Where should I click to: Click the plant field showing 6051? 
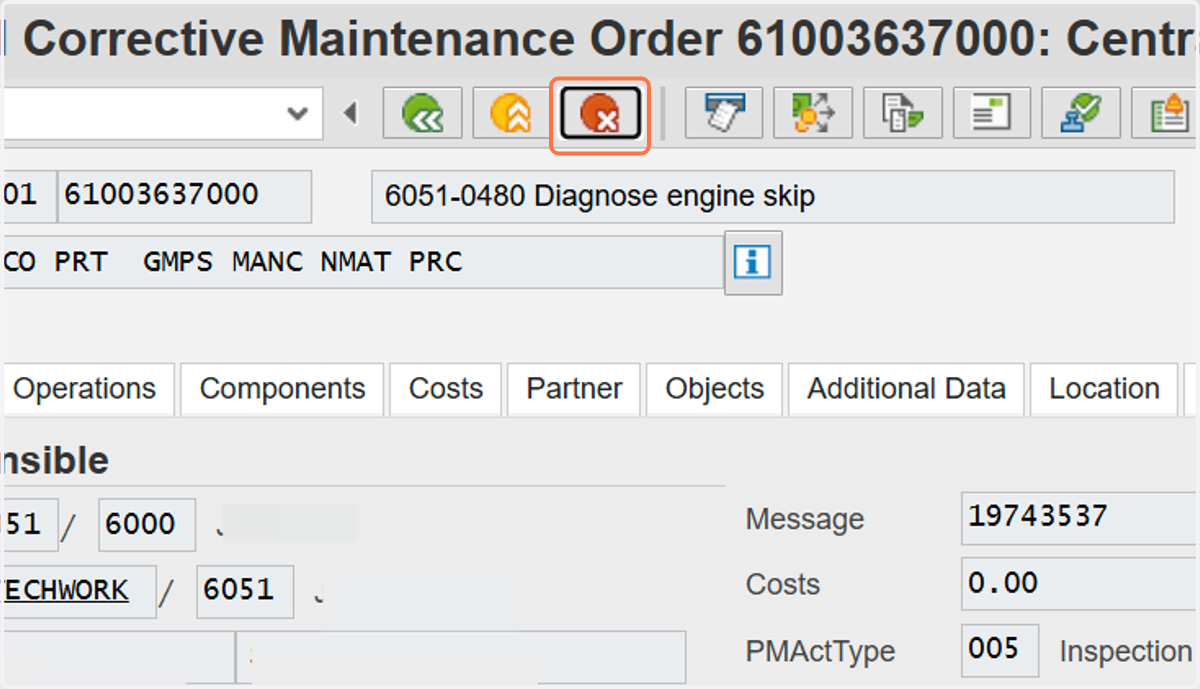245,590
